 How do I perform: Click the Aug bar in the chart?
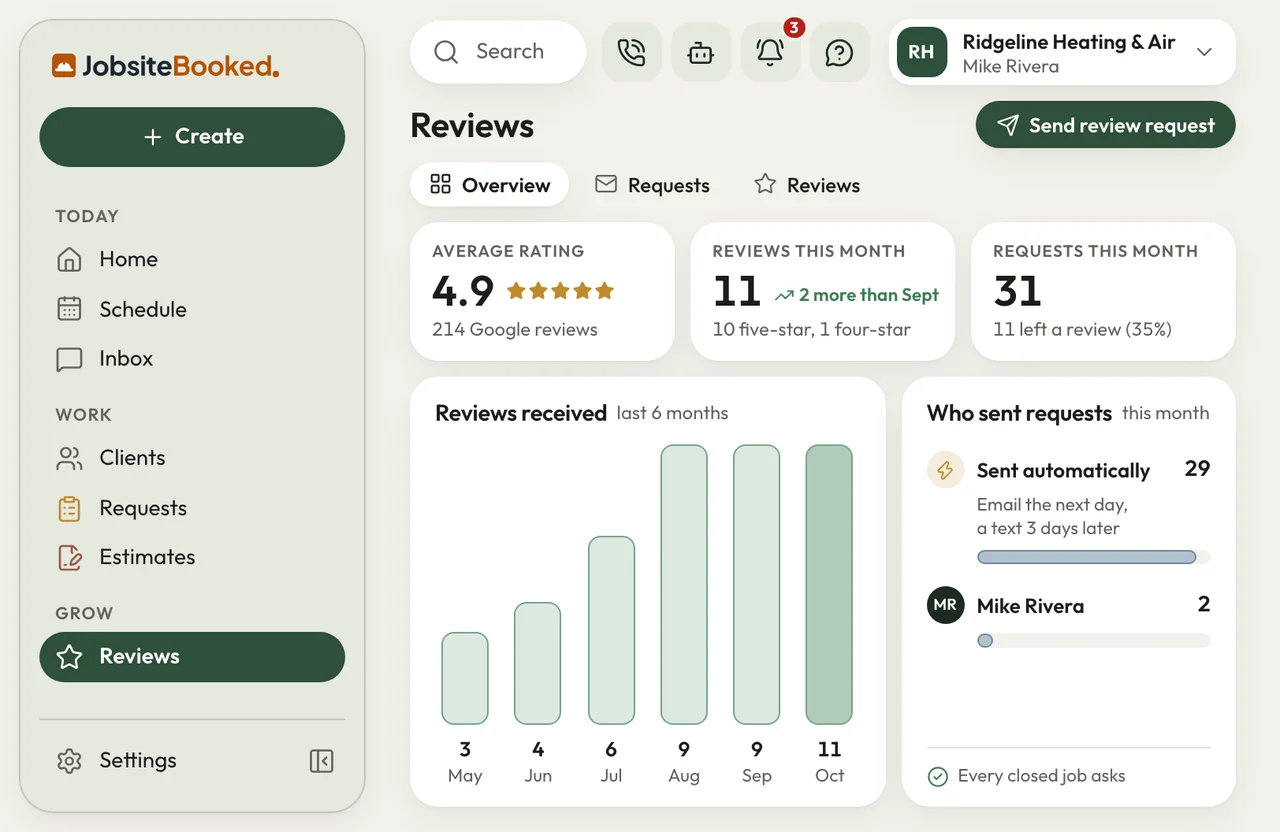point(684,585)
